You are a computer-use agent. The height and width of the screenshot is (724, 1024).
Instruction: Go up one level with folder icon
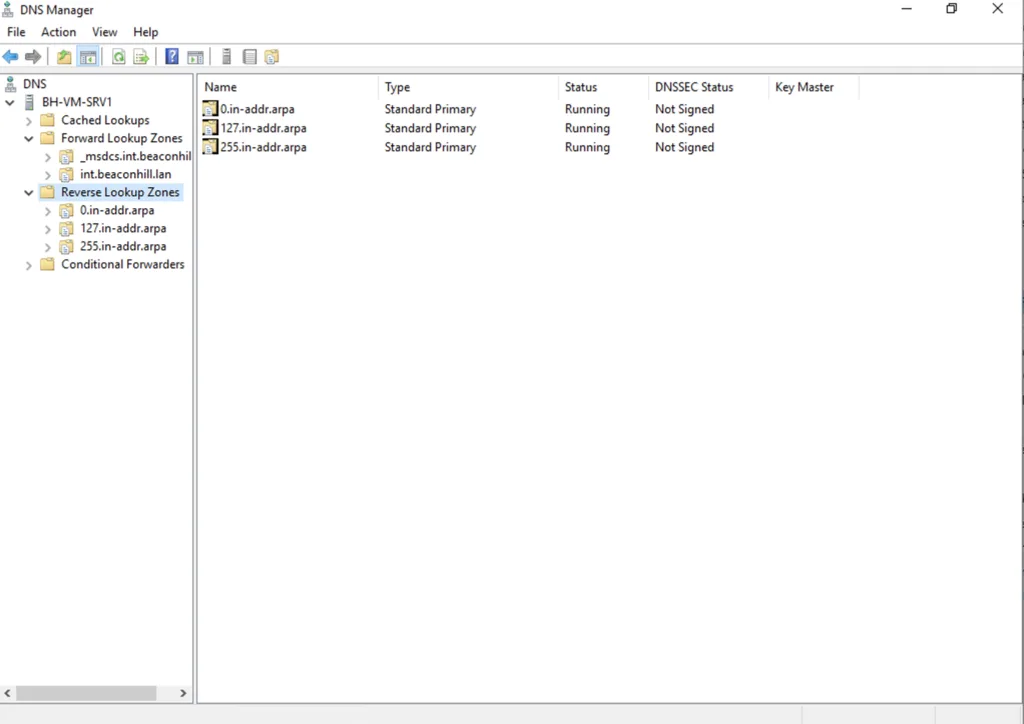click(x=64, y=57)
